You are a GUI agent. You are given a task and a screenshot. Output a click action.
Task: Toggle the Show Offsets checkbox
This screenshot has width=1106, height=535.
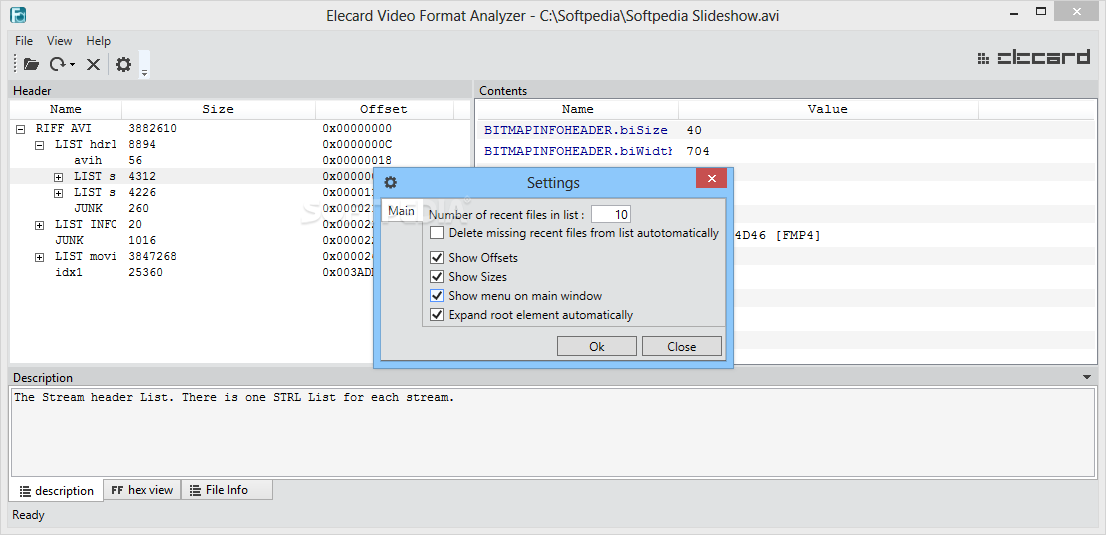click(437, 258)
